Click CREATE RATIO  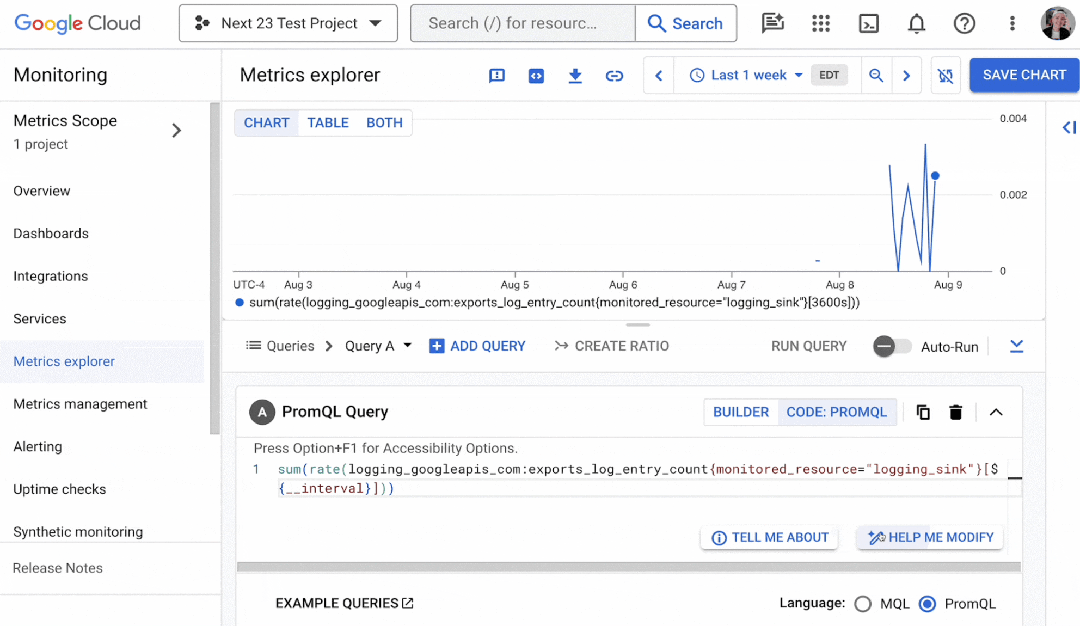612,346
